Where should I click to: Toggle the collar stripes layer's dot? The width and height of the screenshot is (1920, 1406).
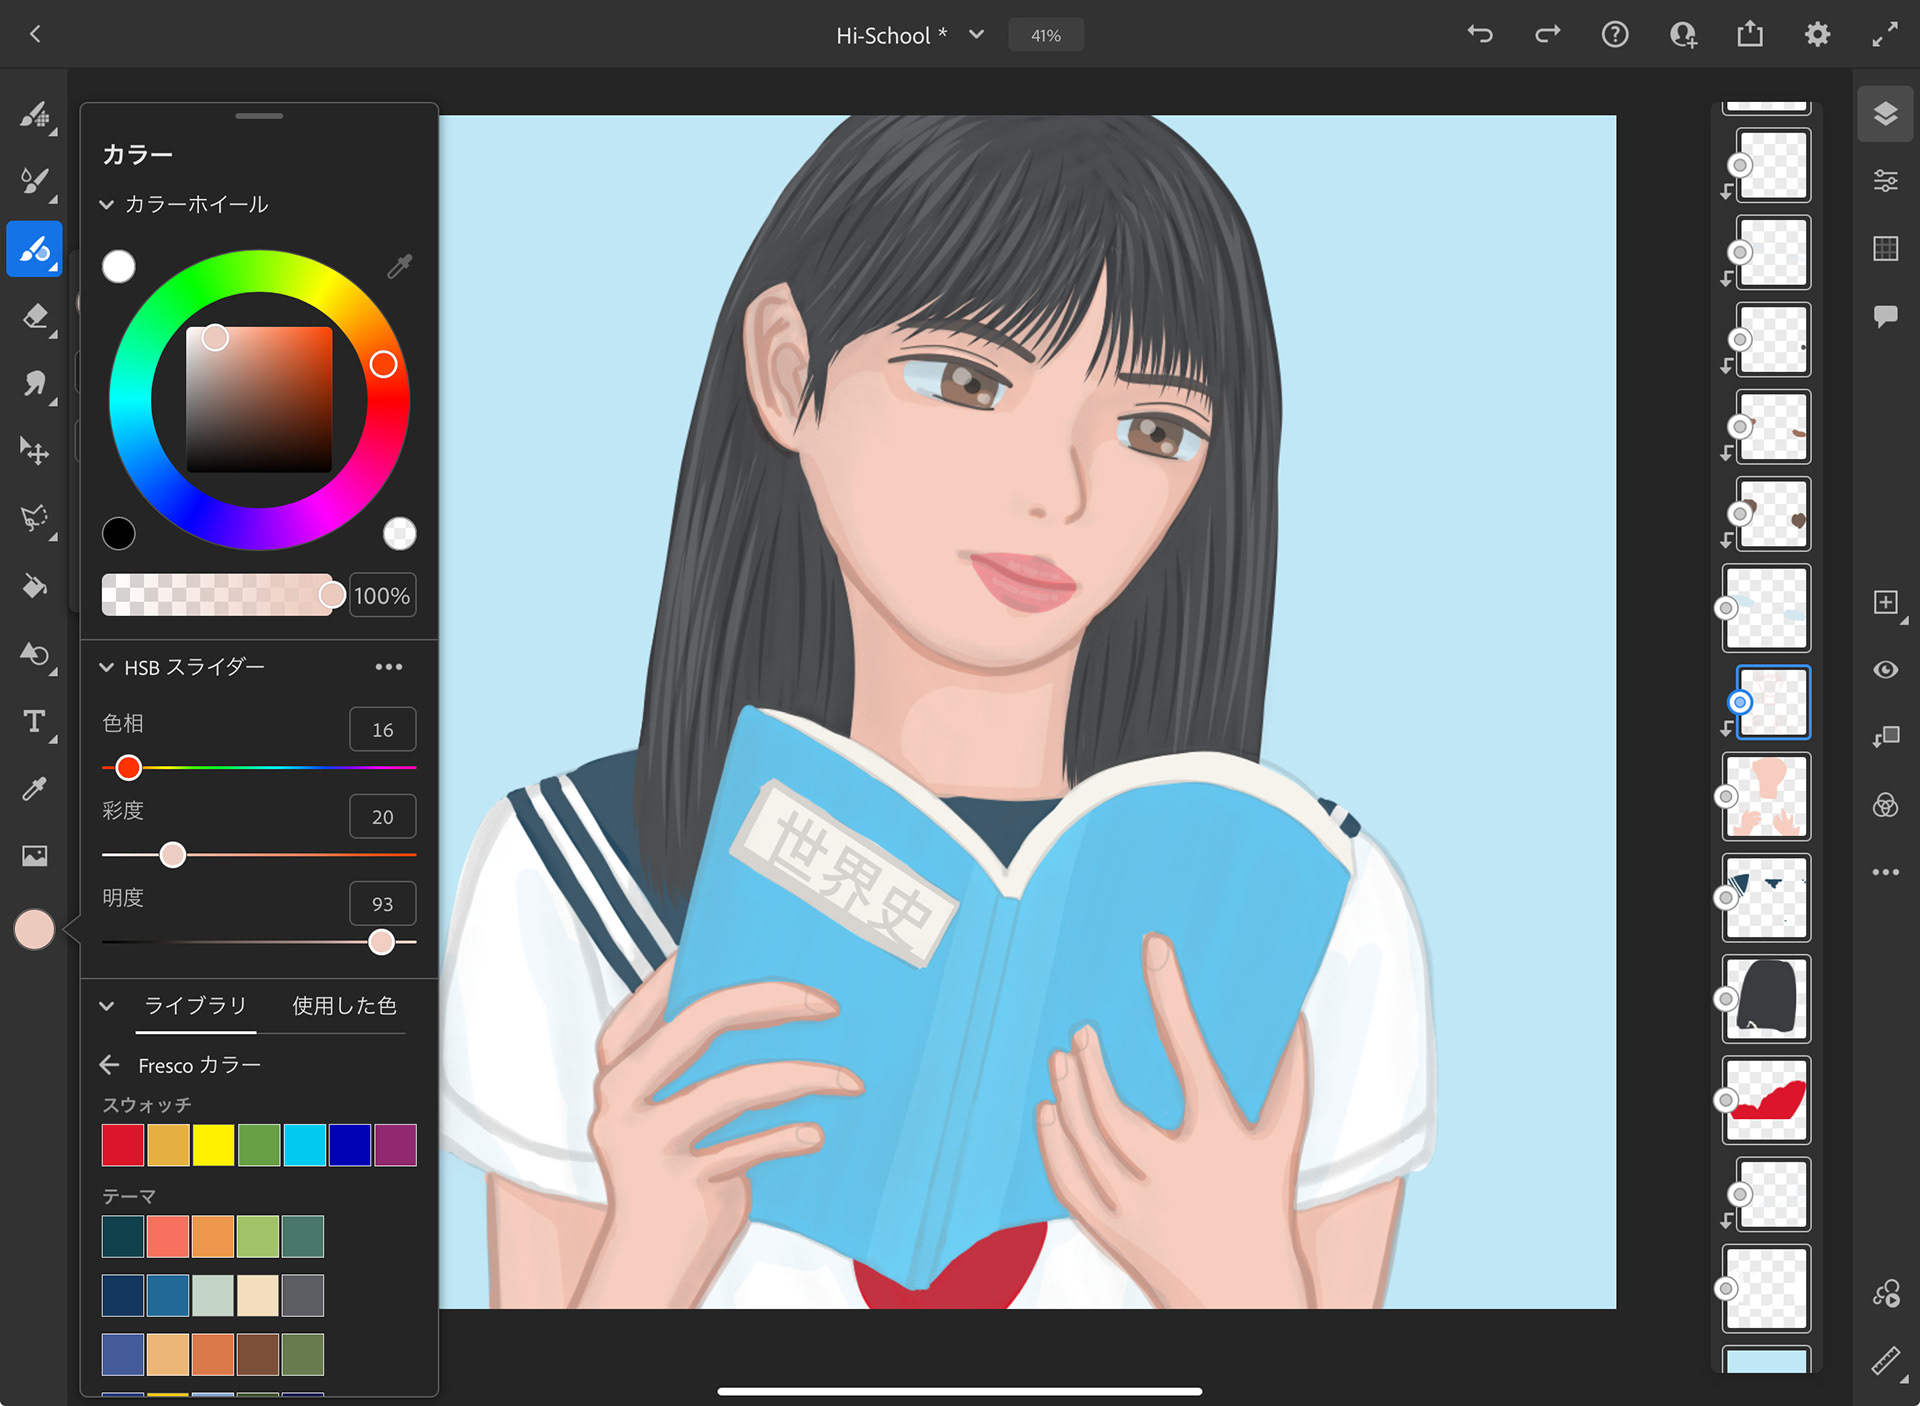pos(1725,898)
